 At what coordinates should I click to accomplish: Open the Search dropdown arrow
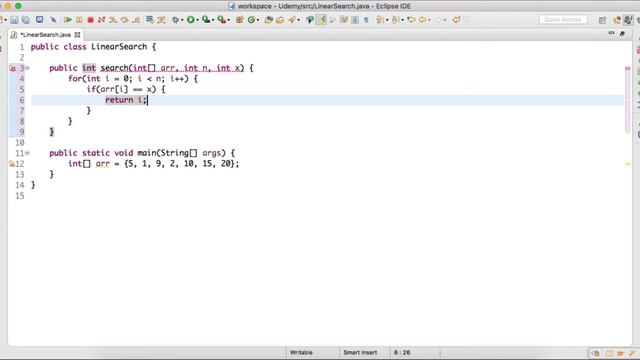click(x=299, y=20)
